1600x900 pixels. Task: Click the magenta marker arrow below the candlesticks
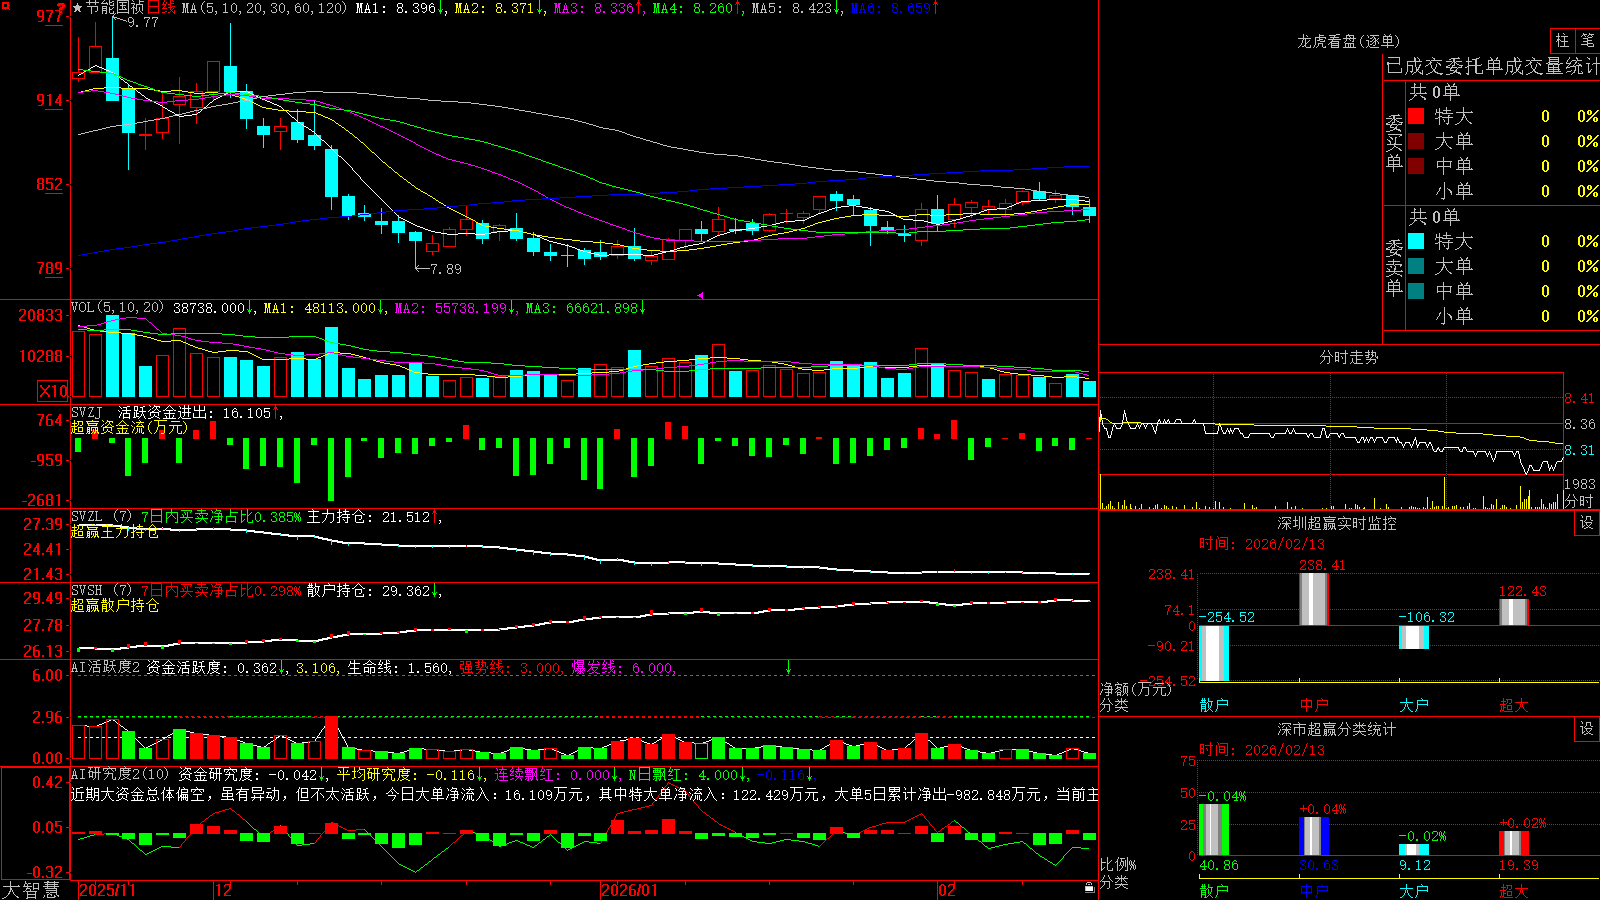coord(700,295)
